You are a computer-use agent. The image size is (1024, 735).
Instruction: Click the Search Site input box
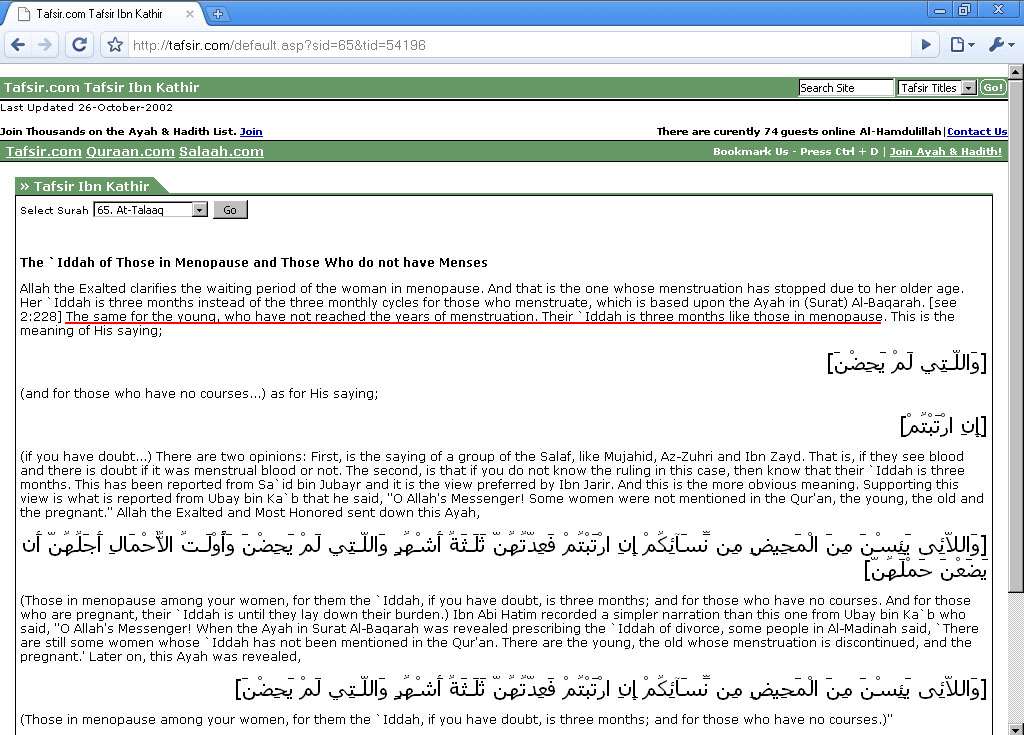[846, 88]
